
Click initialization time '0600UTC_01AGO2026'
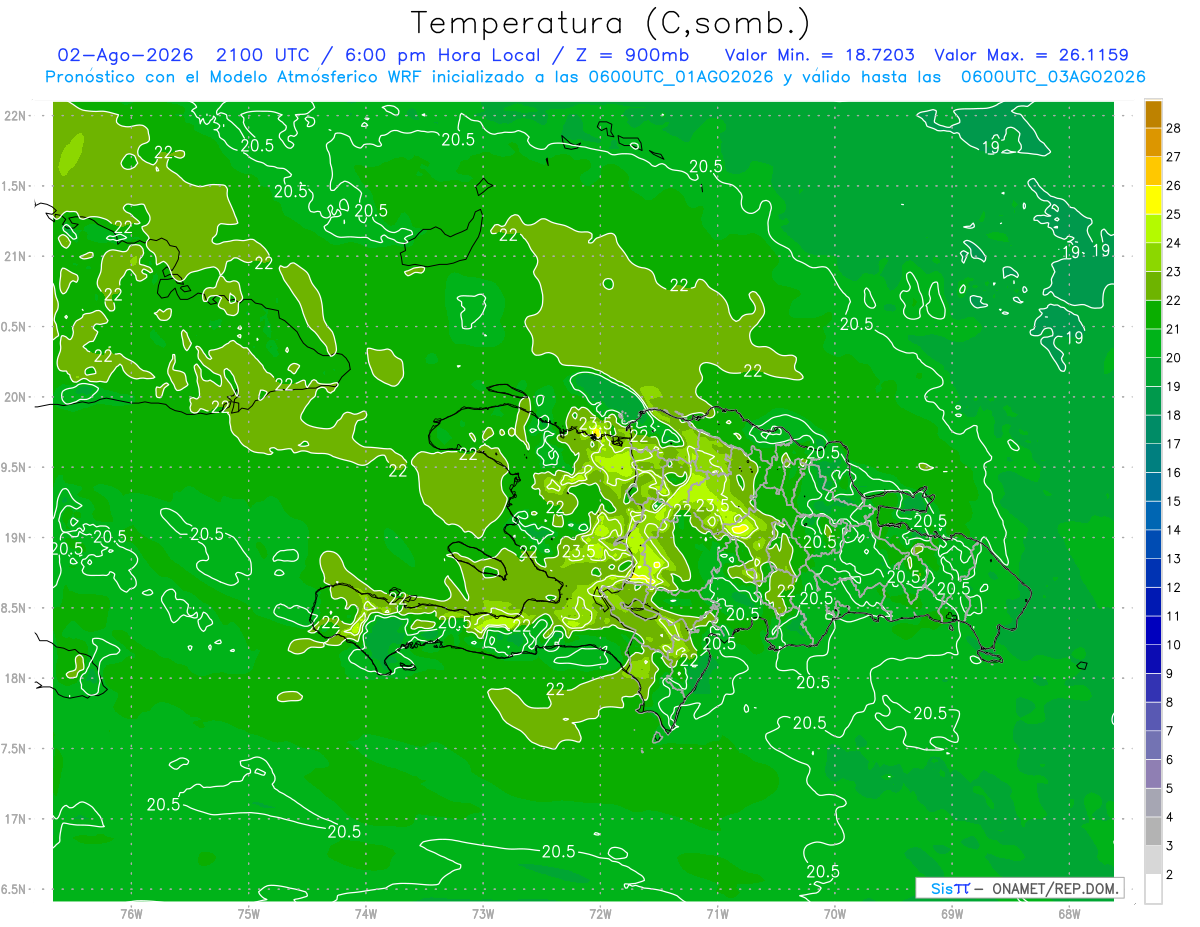[681, 76]
